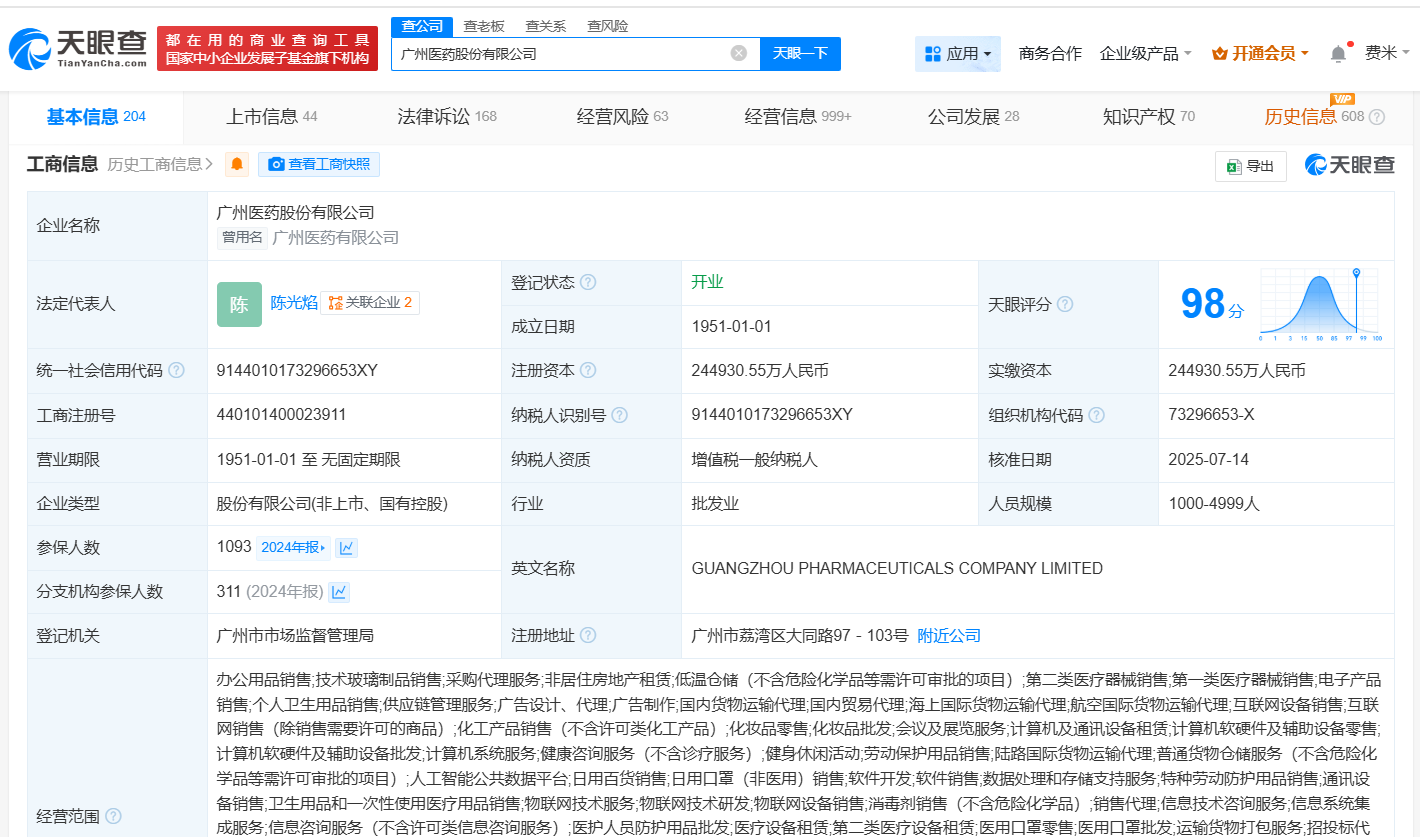This screenshot has height=837, width=1420.
Task: Click help icon beside 天眼评分
Action: (x=1065, y=304)
